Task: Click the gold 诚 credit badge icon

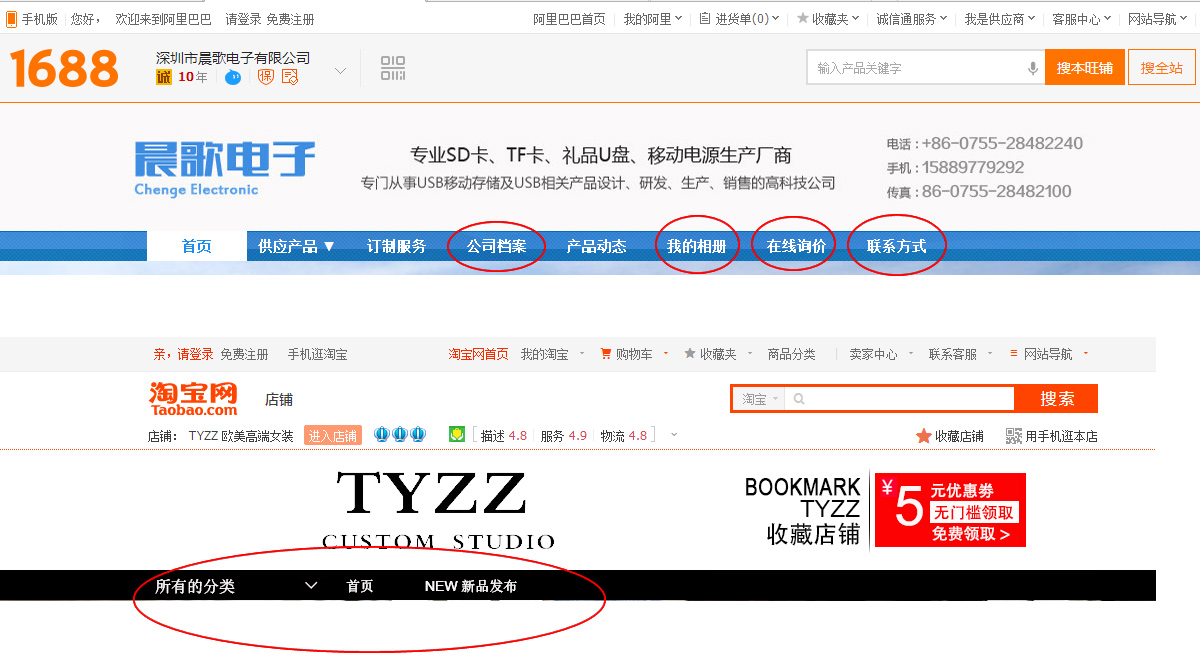Action: coord(164,77)
